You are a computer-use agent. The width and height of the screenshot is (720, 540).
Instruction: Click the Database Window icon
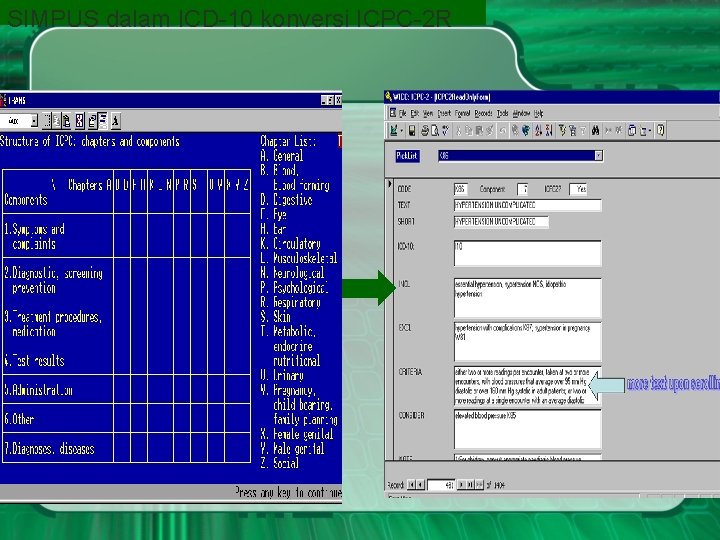632,130
